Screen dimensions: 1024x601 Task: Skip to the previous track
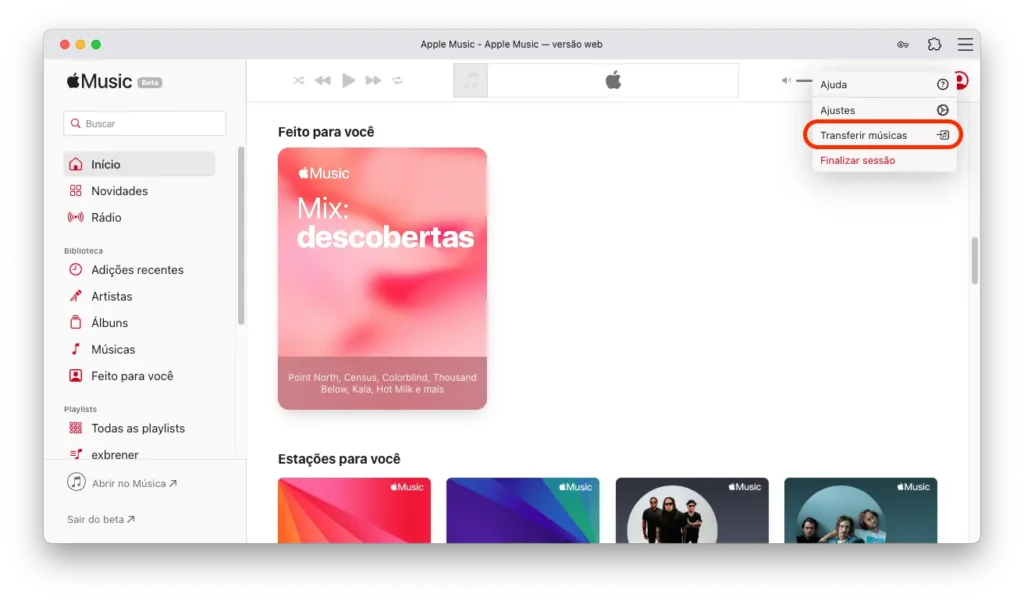click(x=322, y=81)
